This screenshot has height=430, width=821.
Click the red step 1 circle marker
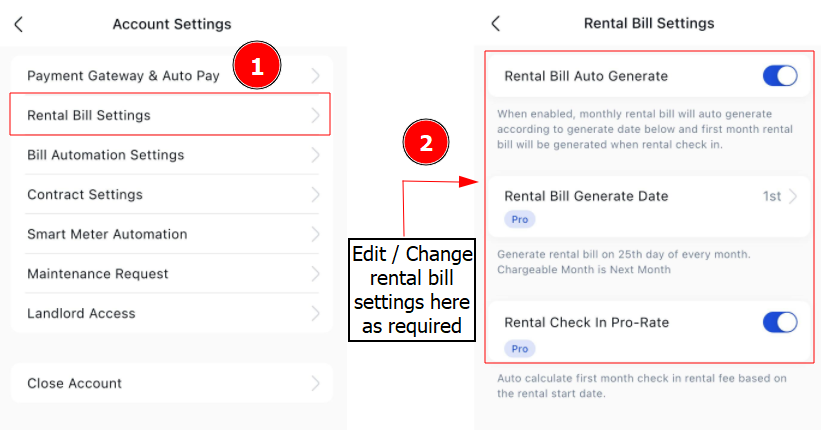coord(257,65)
